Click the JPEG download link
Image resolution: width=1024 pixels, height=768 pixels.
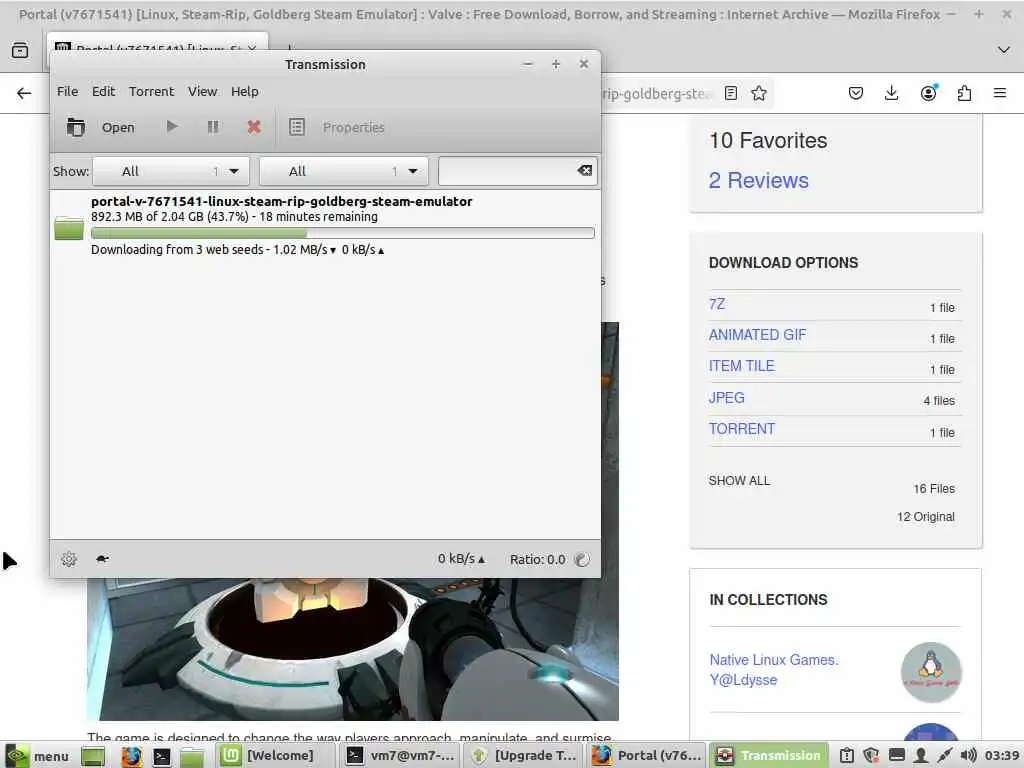pos(726,398)
